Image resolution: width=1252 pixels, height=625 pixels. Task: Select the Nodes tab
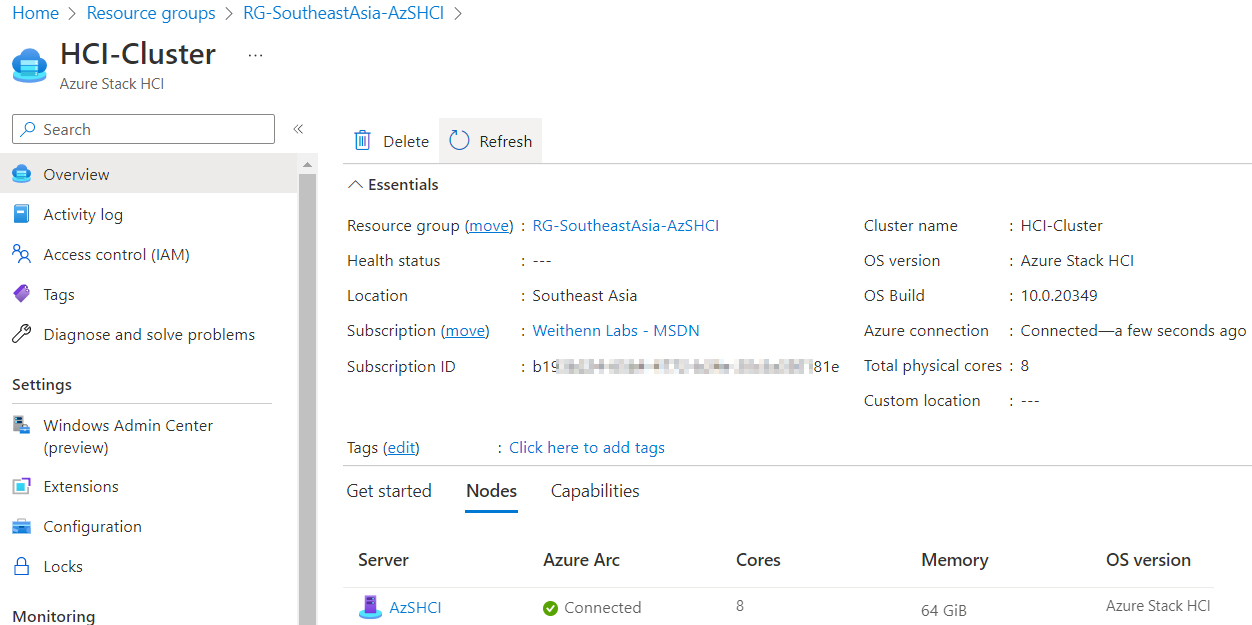(x=492, y=491)
